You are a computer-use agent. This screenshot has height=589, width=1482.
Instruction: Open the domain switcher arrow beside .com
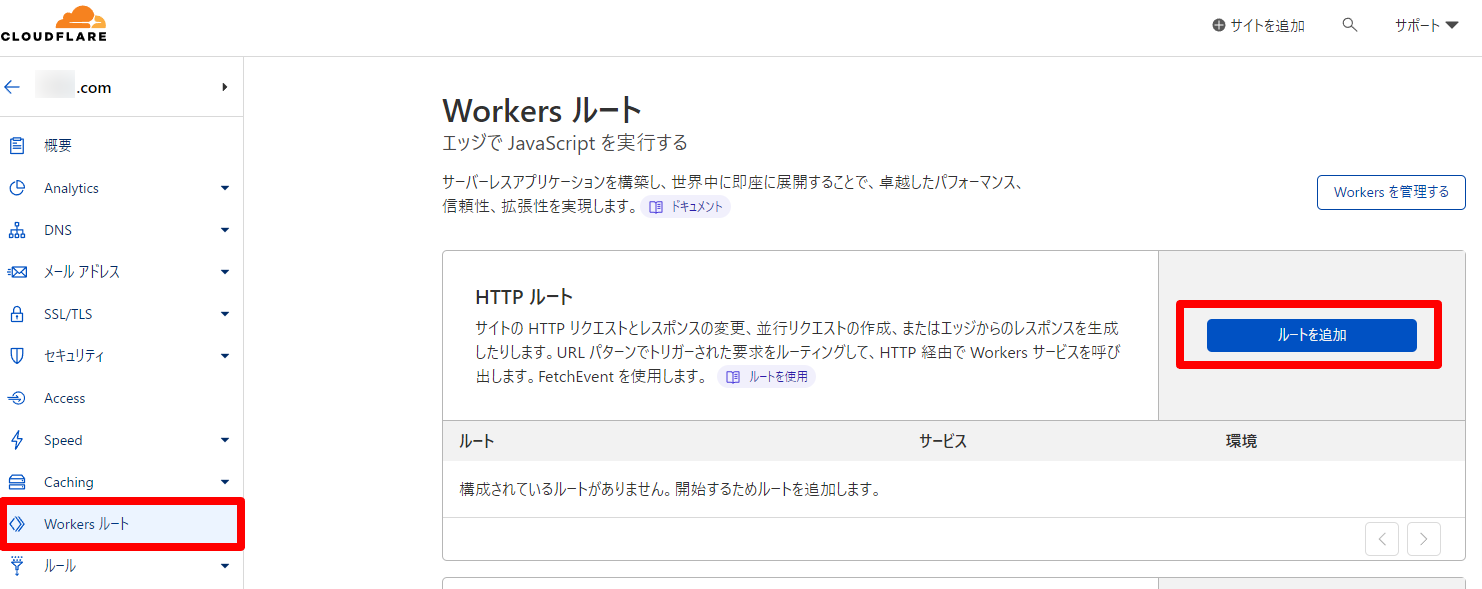coord(225,87)
